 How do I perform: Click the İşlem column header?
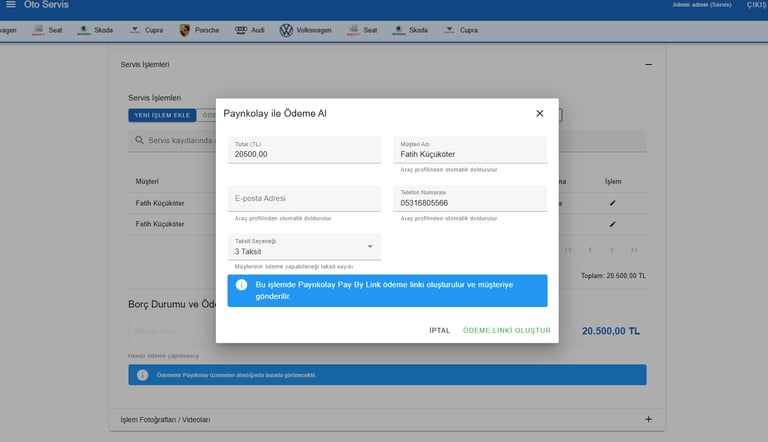pos(613,181)
